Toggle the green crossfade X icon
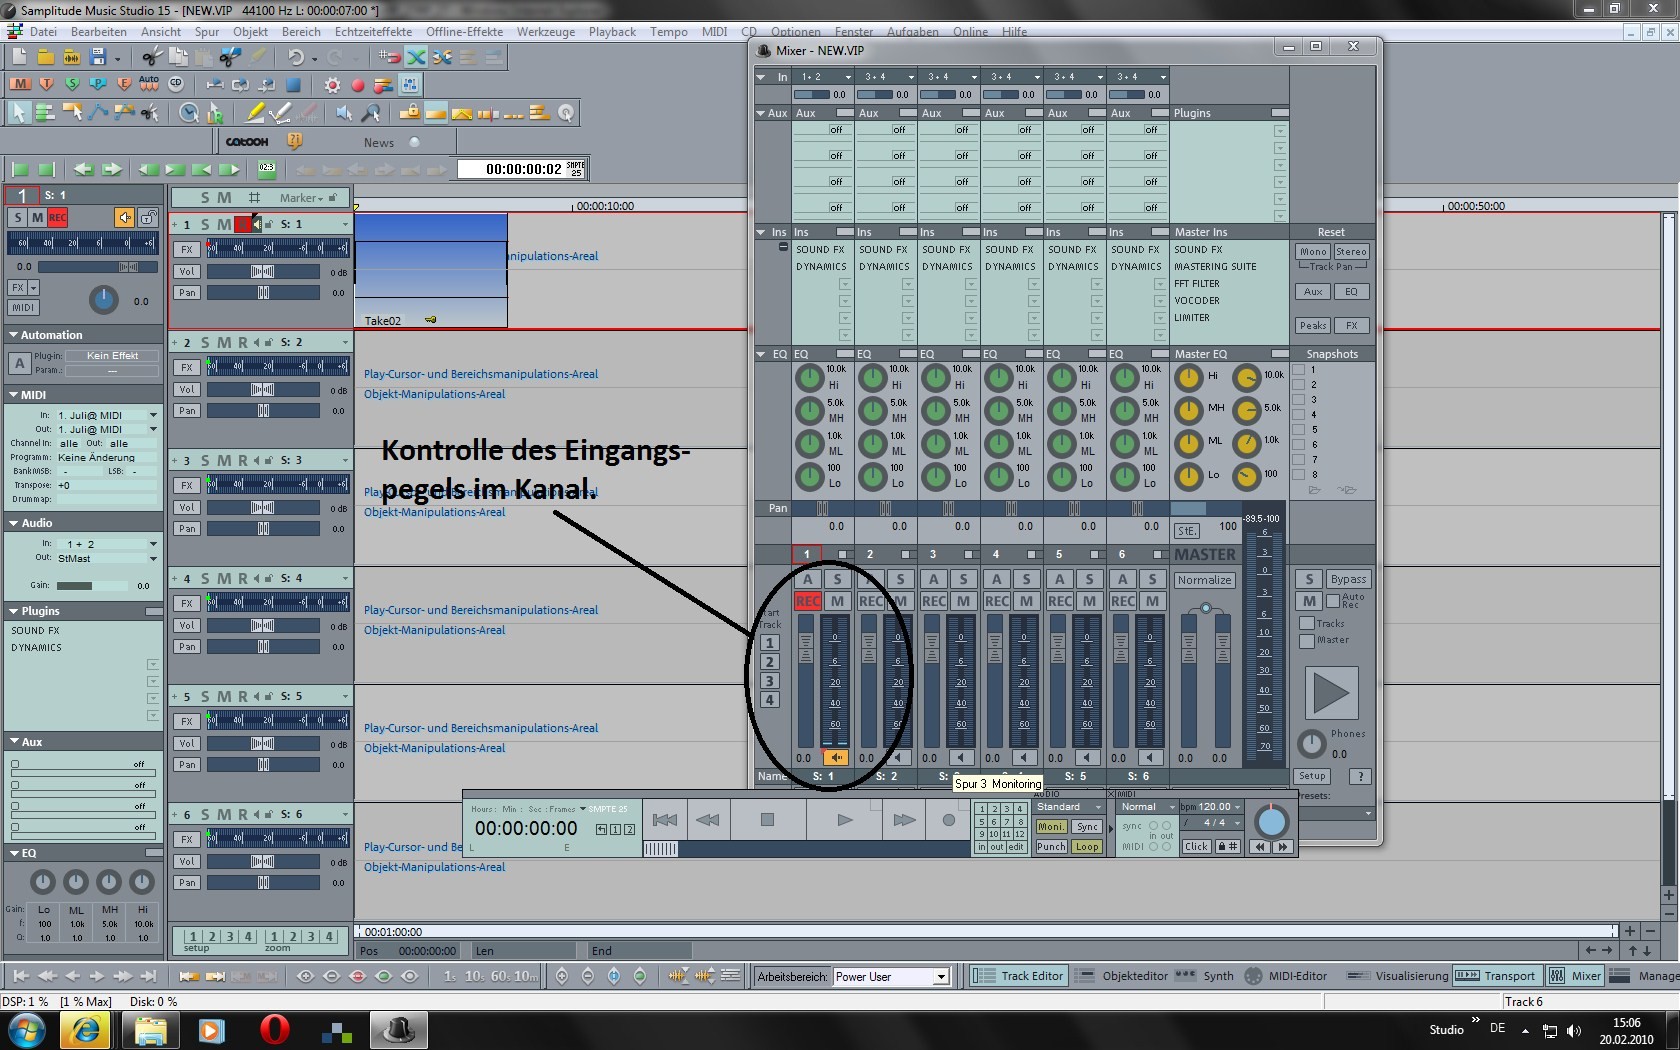Screen dimensions: 1680x1050 [x=416, y=57]
